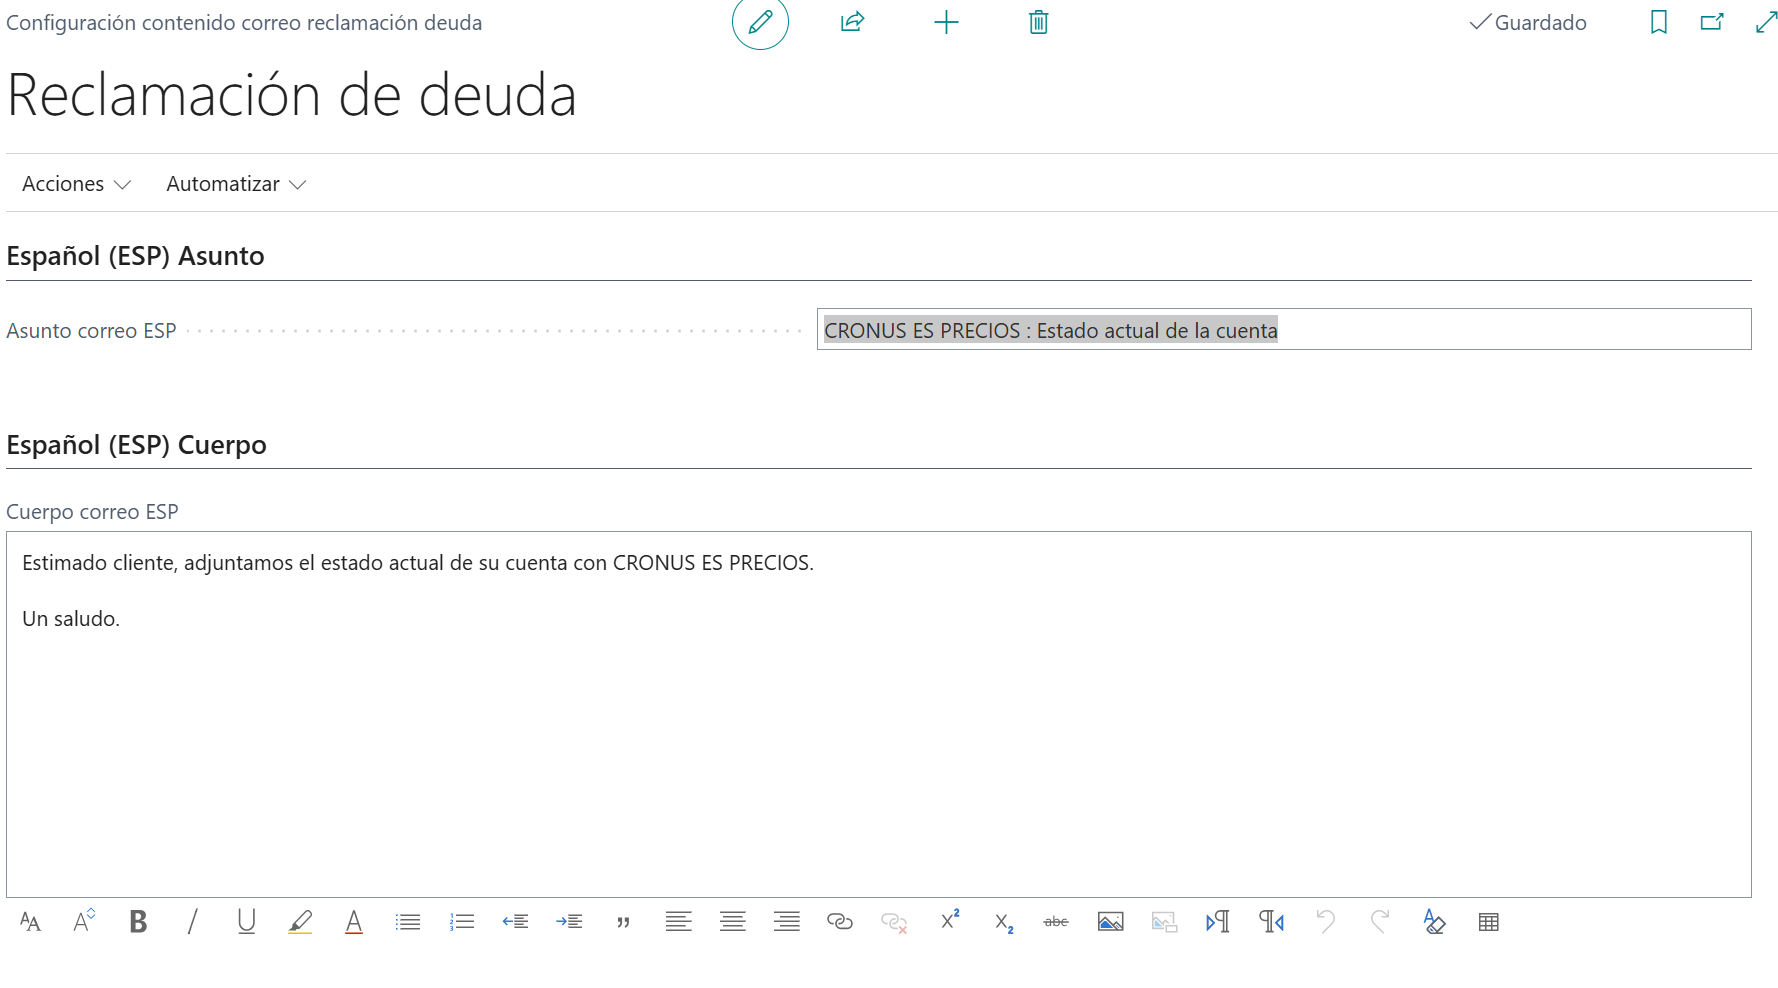
Task: Delete record using trash icon
Action: tap(1039, 22)
